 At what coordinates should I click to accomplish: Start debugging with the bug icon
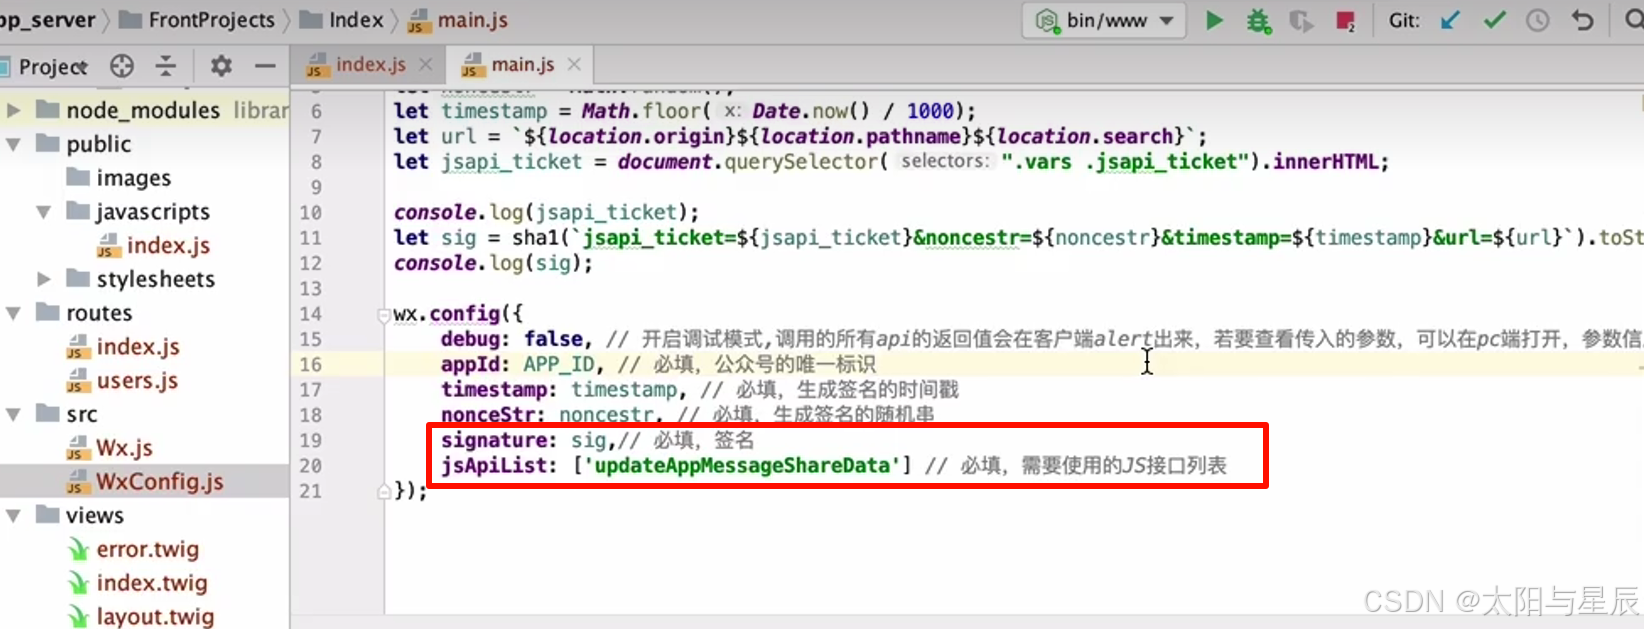pos(1258,20)
